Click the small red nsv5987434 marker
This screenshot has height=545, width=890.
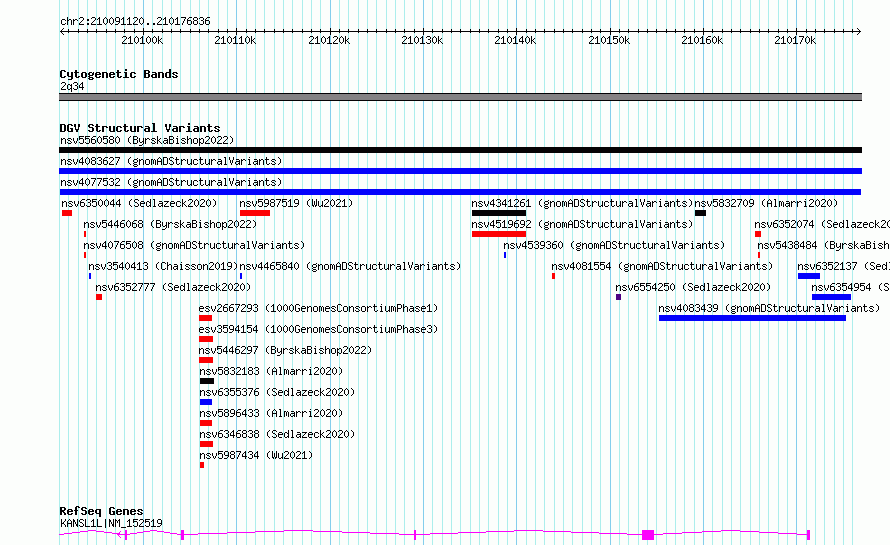point(202,465)
